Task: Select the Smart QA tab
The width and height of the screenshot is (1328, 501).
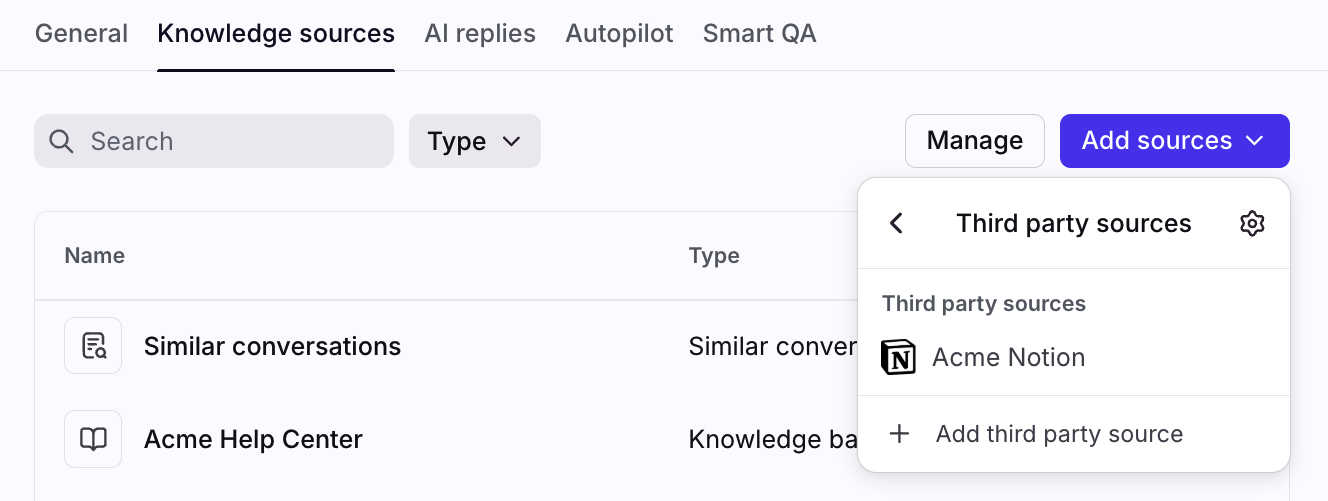Action: pos(759,34)
